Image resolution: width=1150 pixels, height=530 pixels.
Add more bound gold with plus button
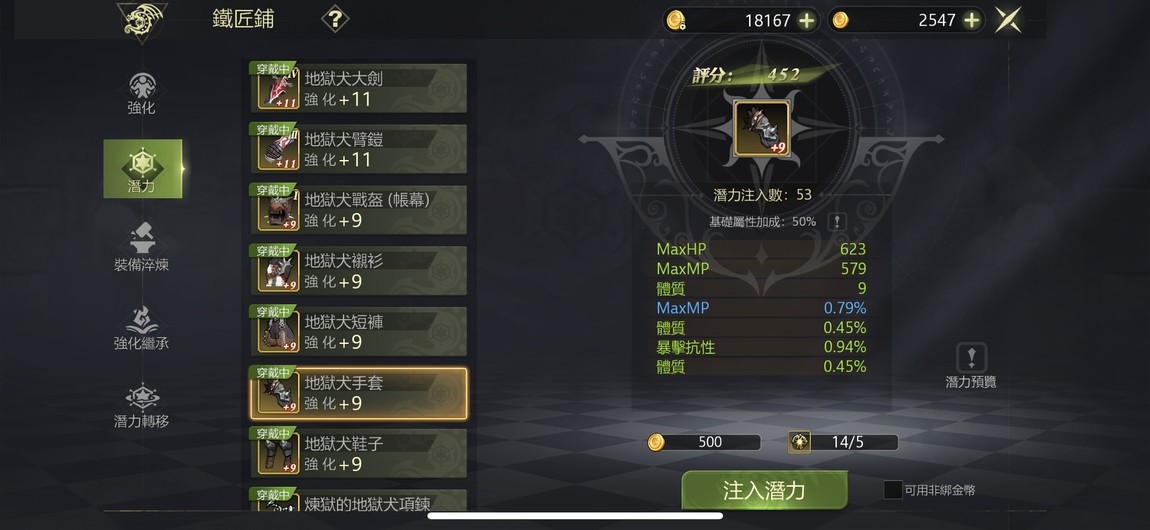(x=806, y=21)
